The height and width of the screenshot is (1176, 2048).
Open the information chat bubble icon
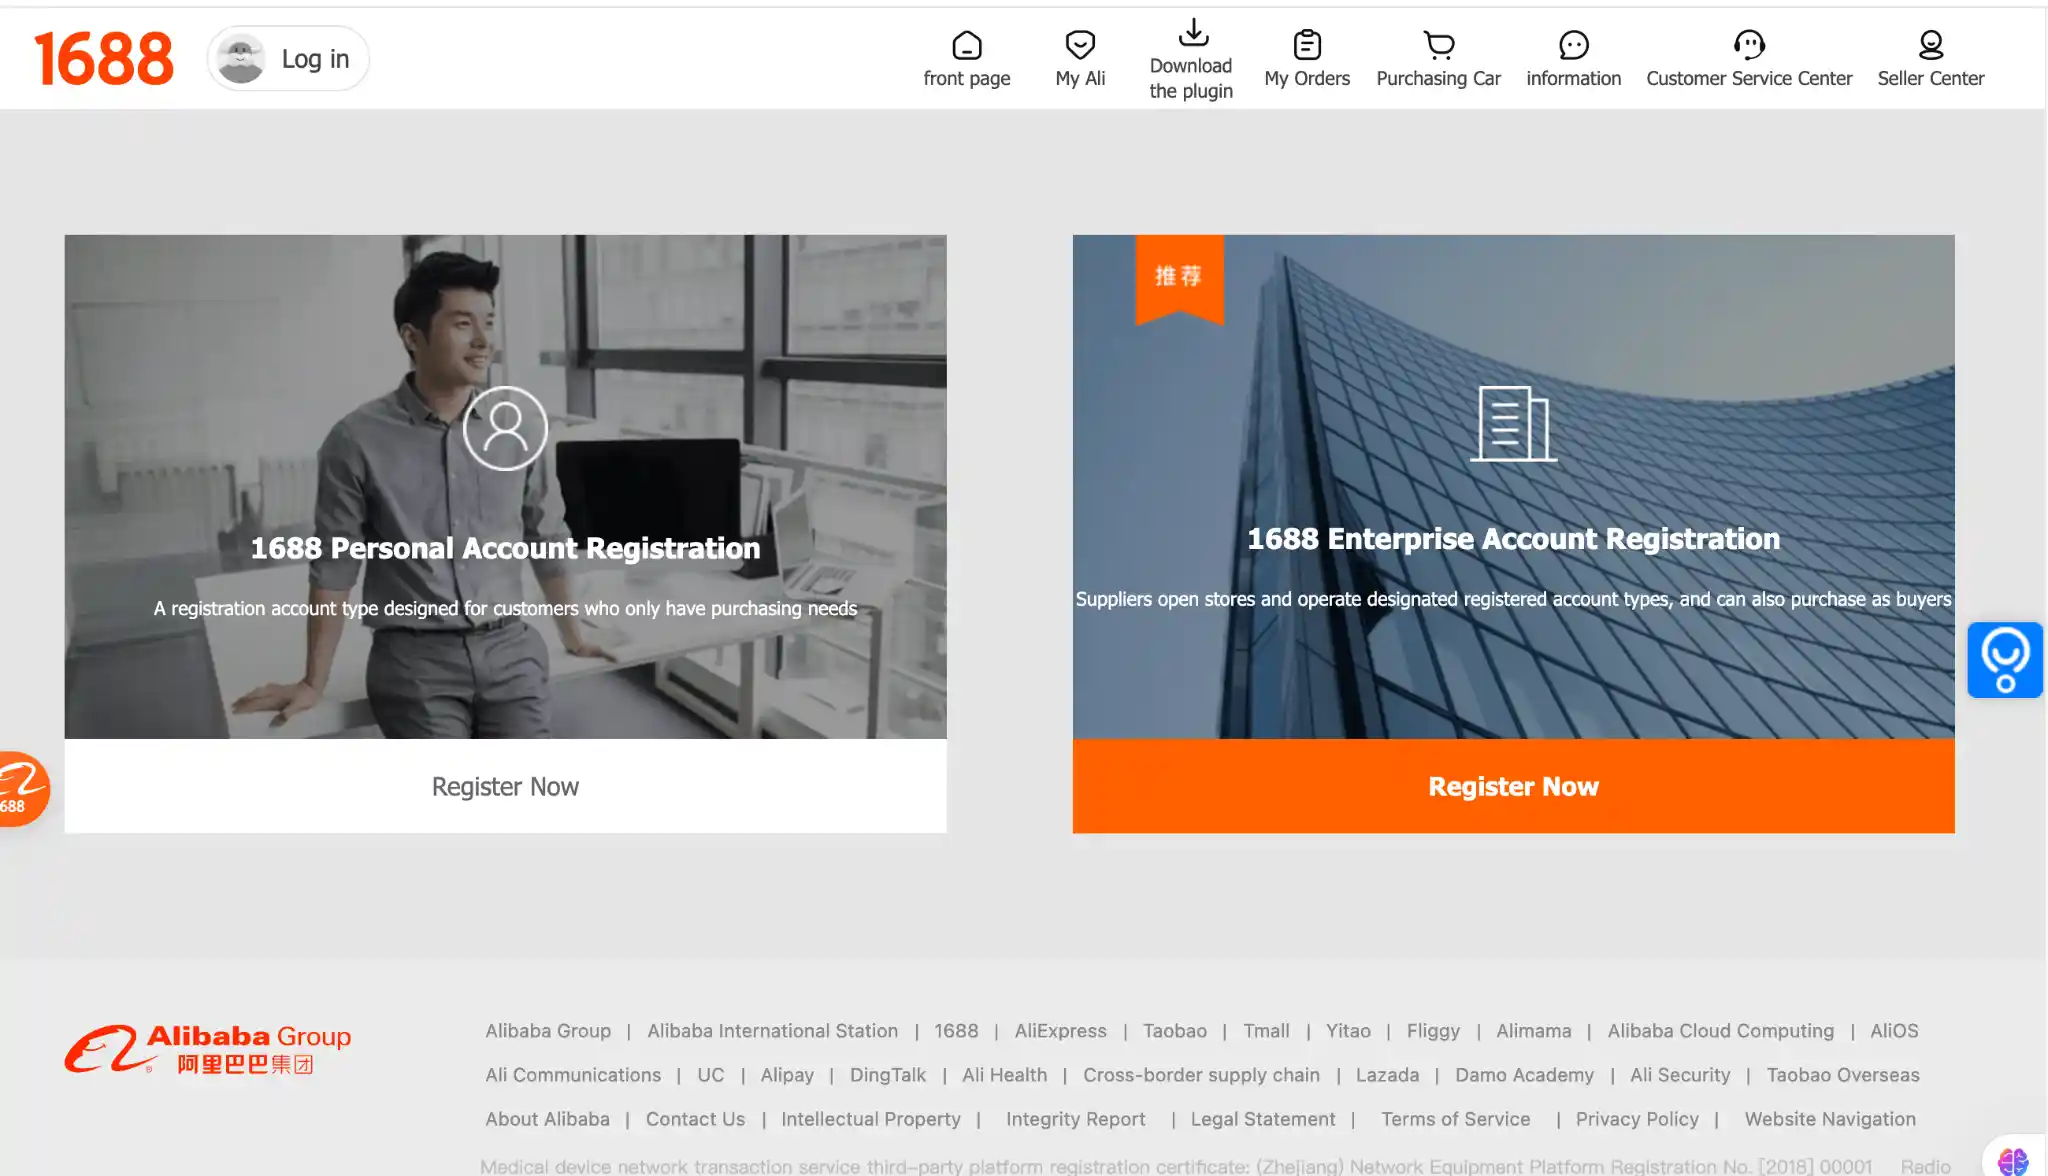point(1573,45)
